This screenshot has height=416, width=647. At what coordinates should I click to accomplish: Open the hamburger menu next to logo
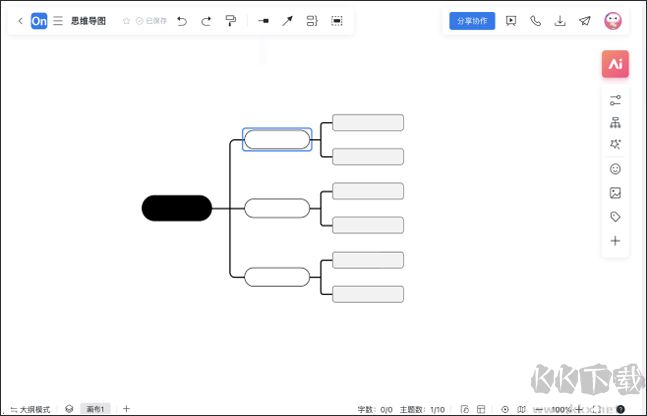58,20
